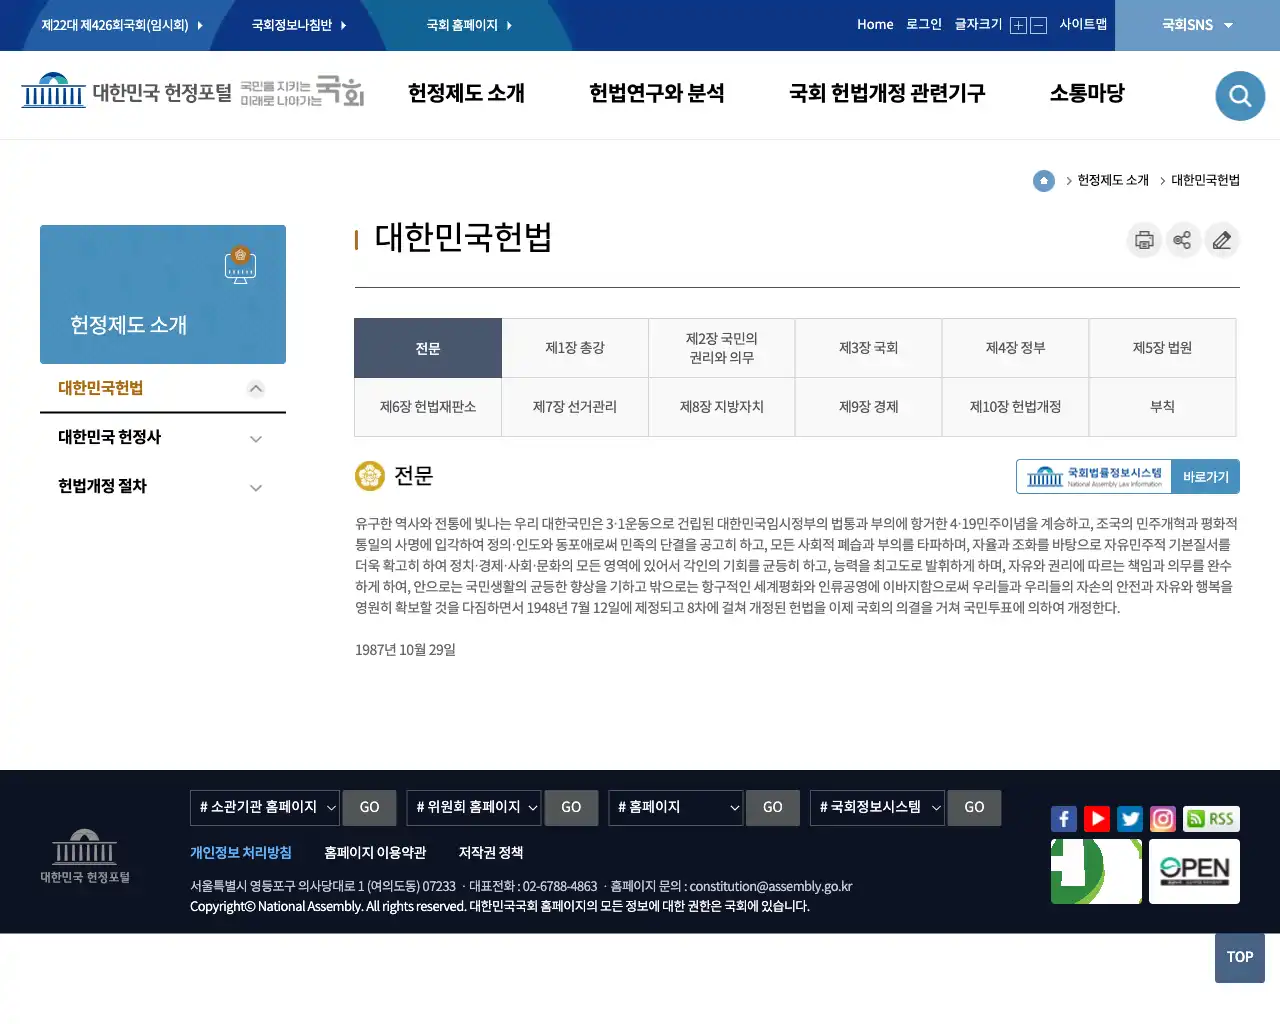Screen dimensions: 1280x1024
Task: Click the 바로가기 button
Action: point(1206,477)
